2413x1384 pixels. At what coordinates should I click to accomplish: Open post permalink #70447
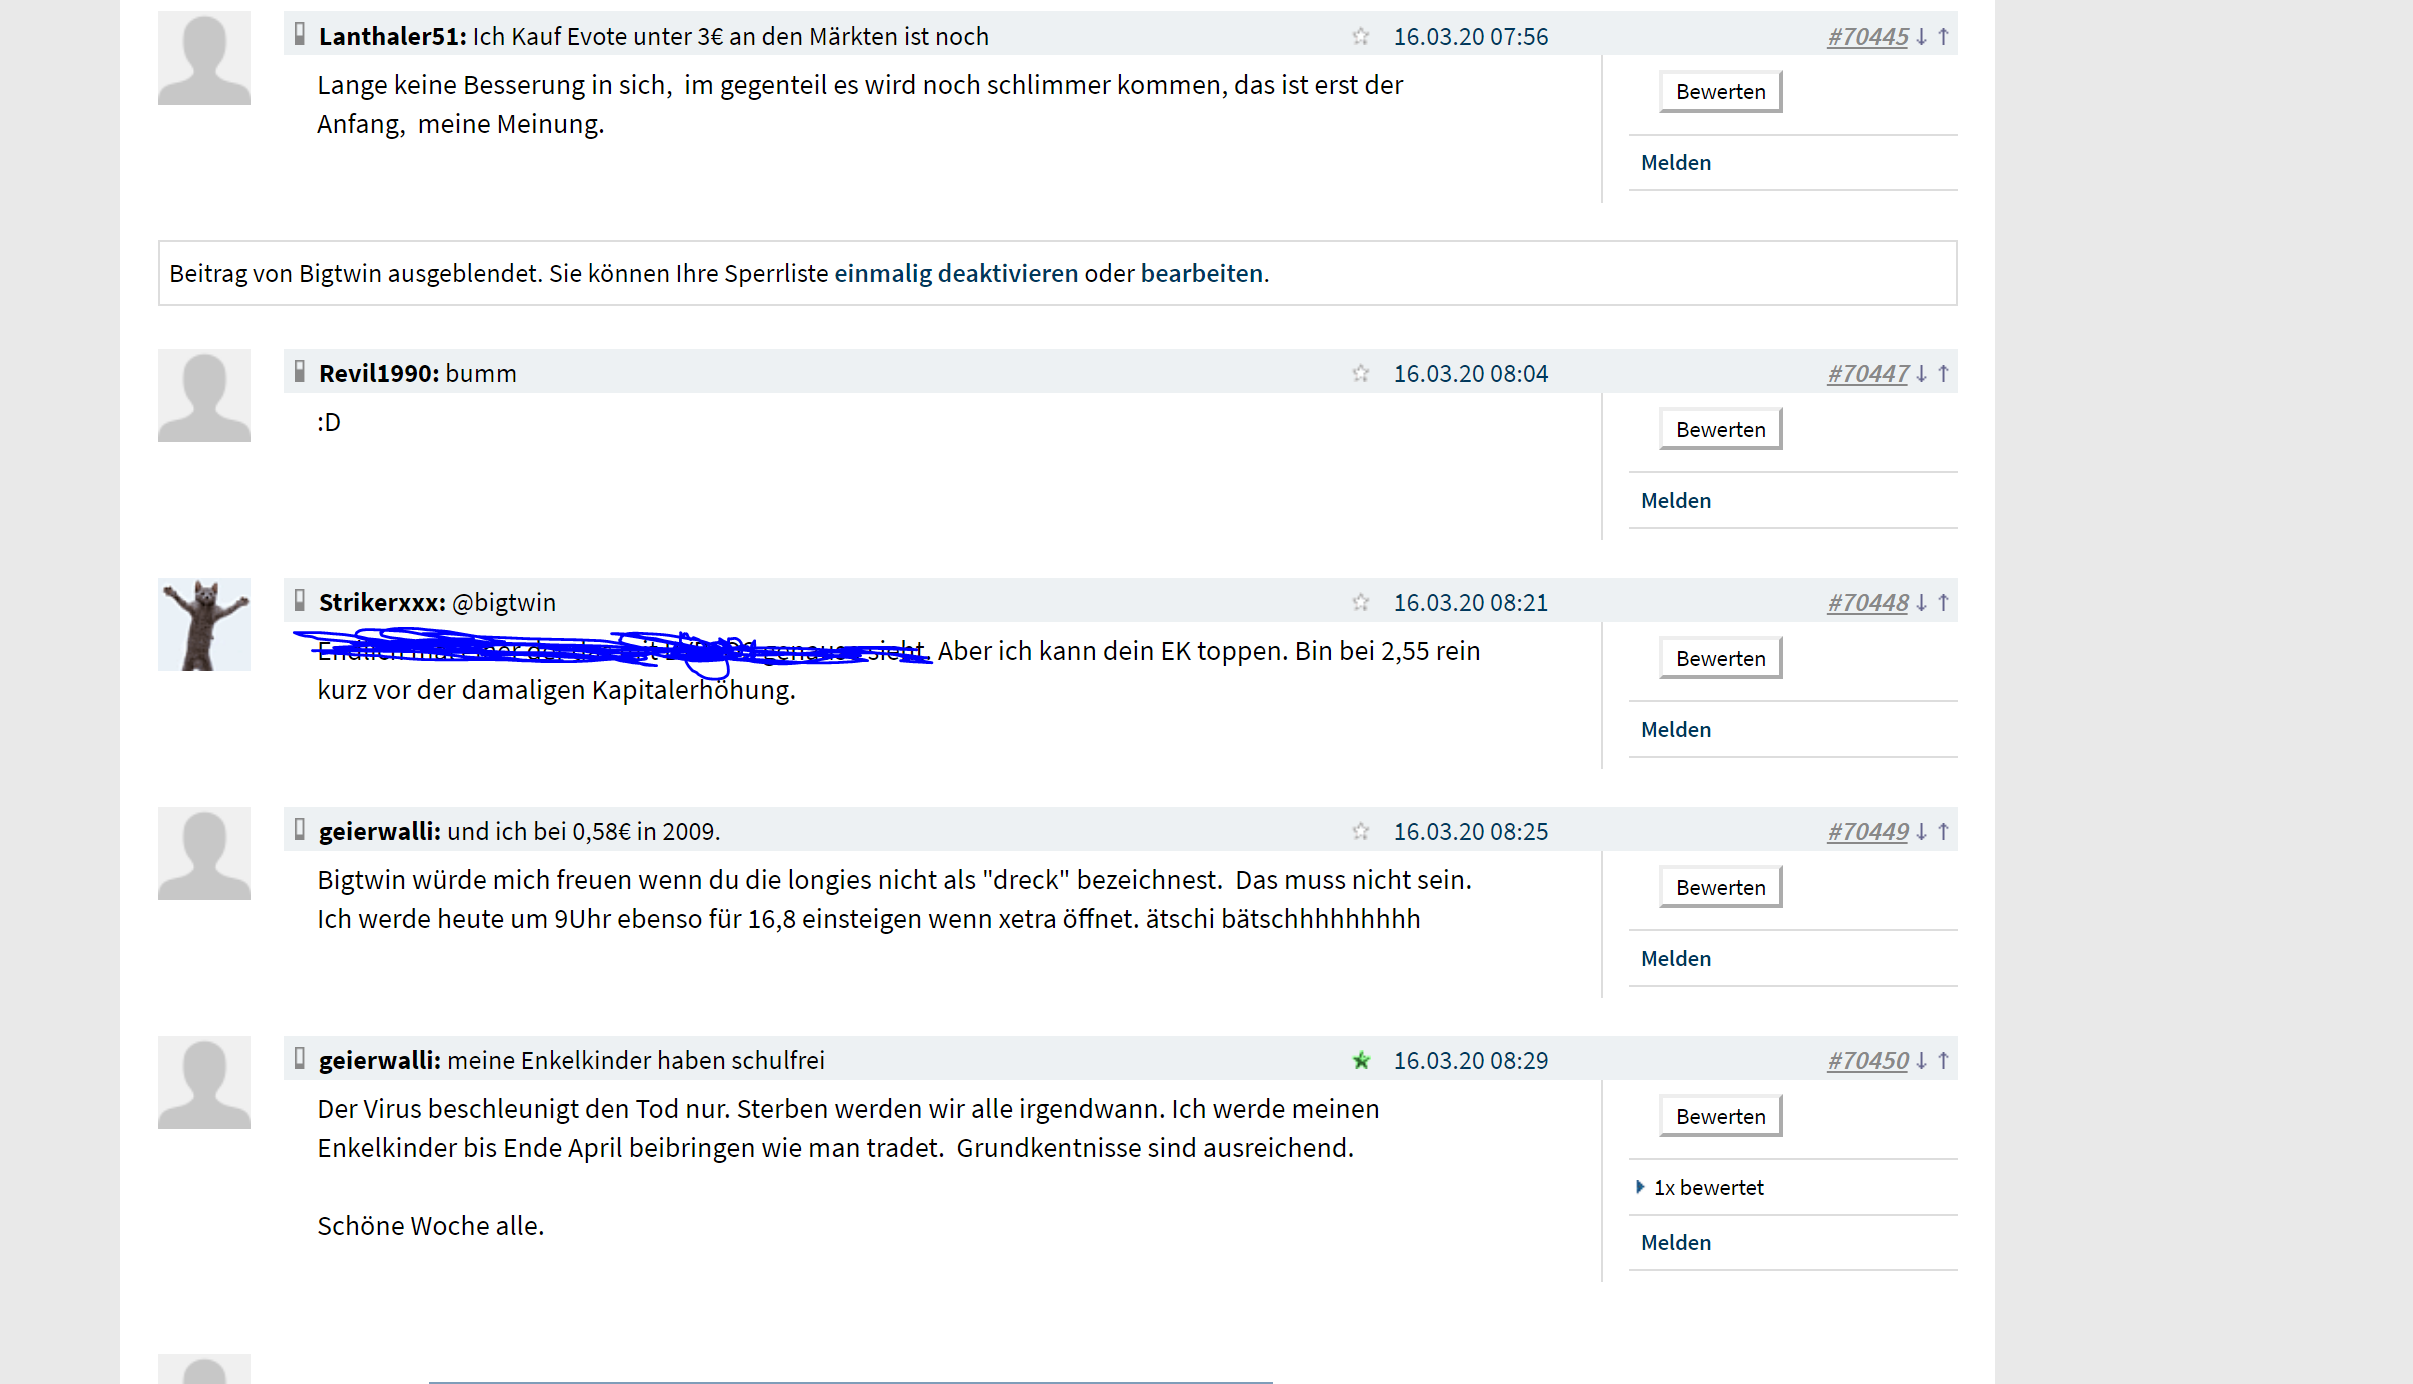1867,374
